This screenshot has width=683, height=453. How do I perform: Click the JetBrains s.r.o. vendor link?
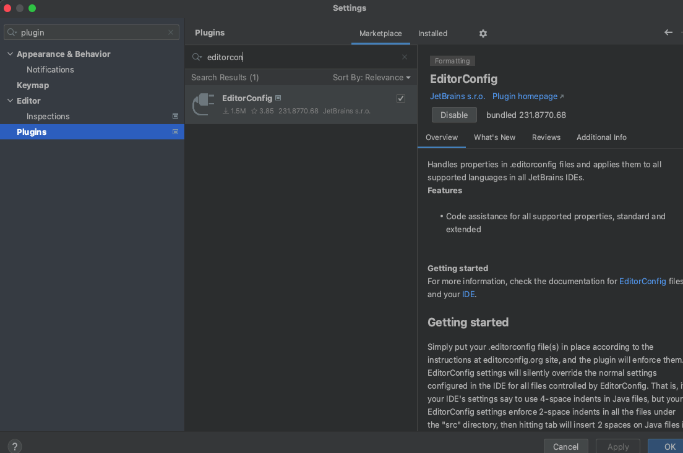point(456,97)
